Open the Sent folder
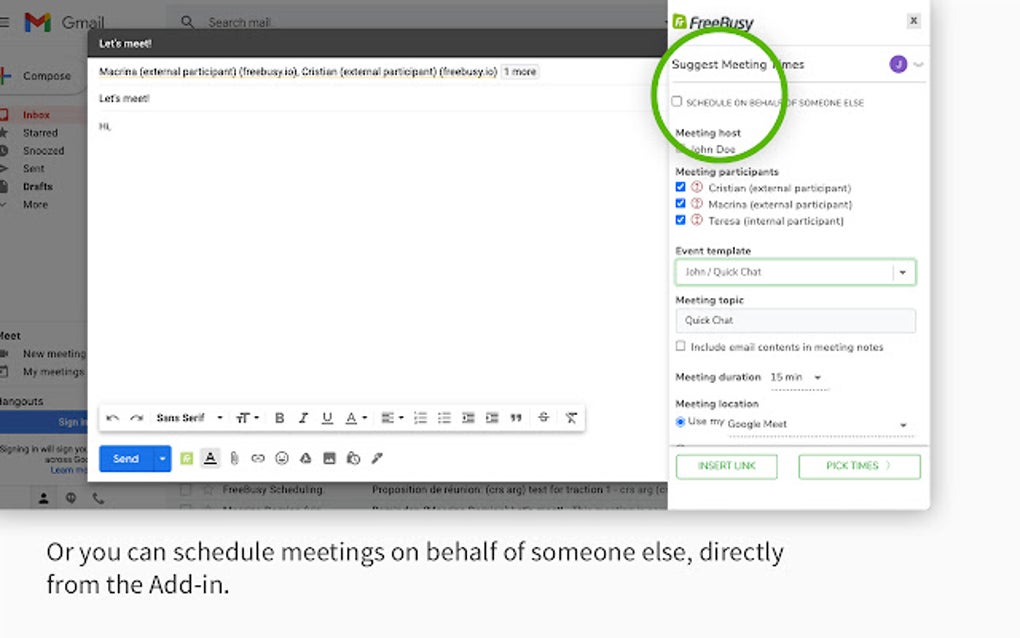The height and width of the screenshot is (638, 1020). [34, 168]
